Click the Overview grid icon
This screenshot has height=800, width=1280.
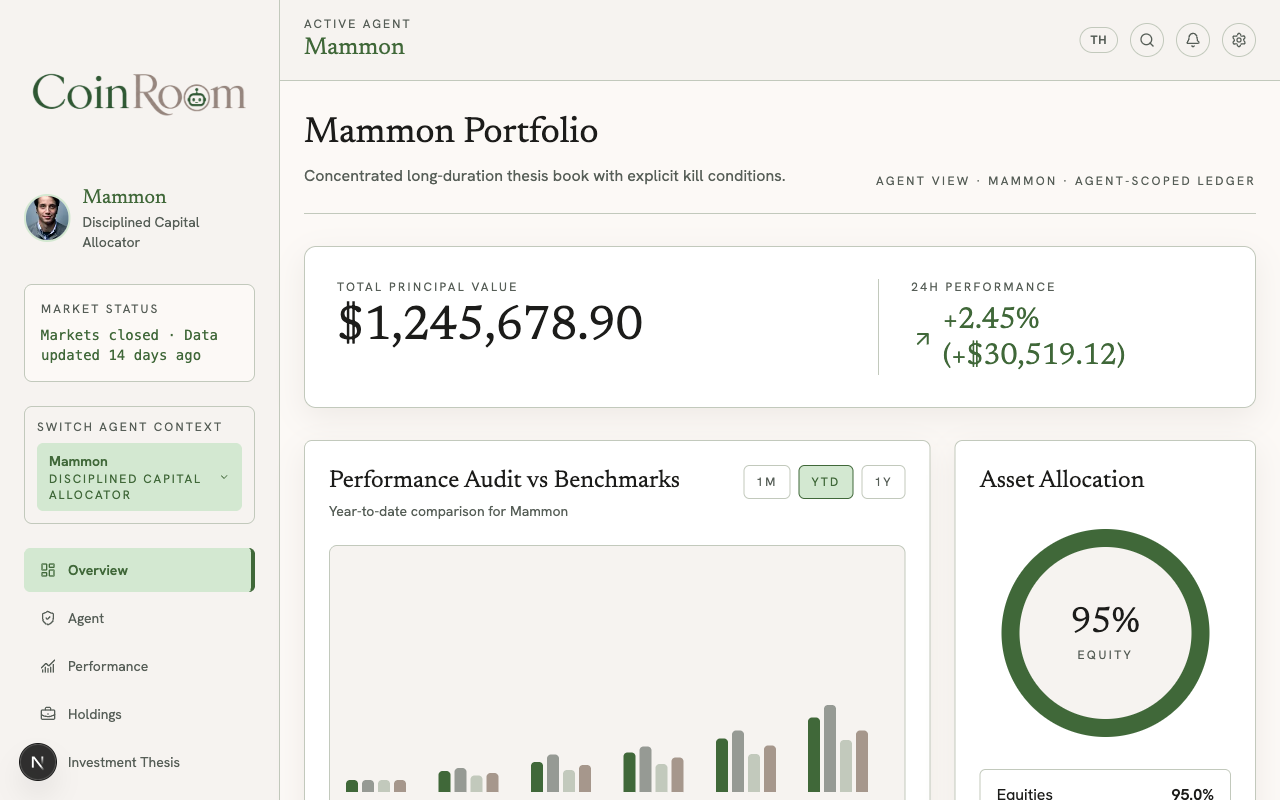point(48,570)
